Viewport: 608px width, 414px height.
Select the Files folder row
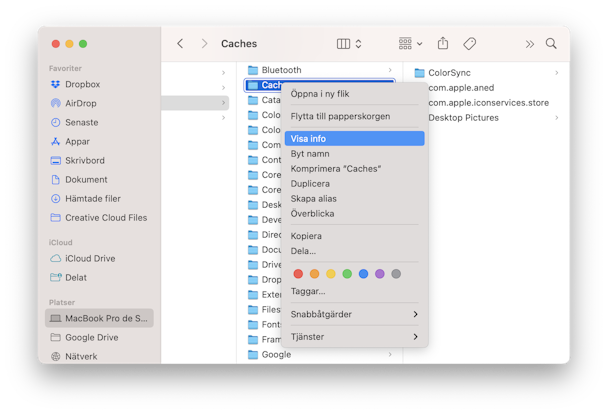[x=264, y=309]
